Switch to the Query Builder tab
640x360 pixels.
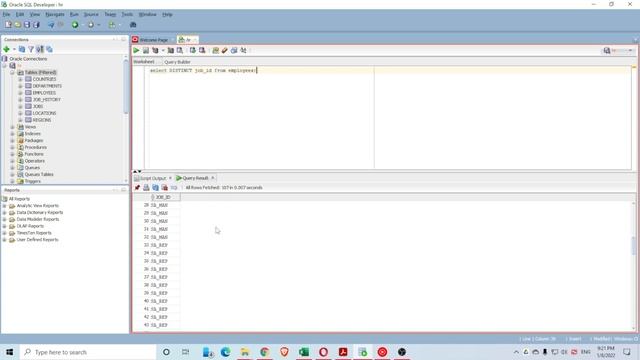[177, 62]
